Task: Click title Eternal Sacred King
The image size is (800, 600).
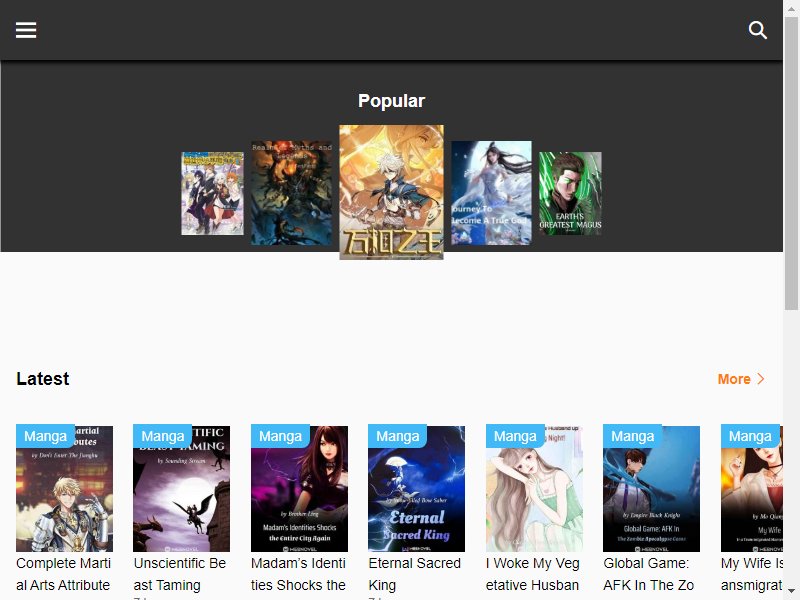Action: [414, 574]
